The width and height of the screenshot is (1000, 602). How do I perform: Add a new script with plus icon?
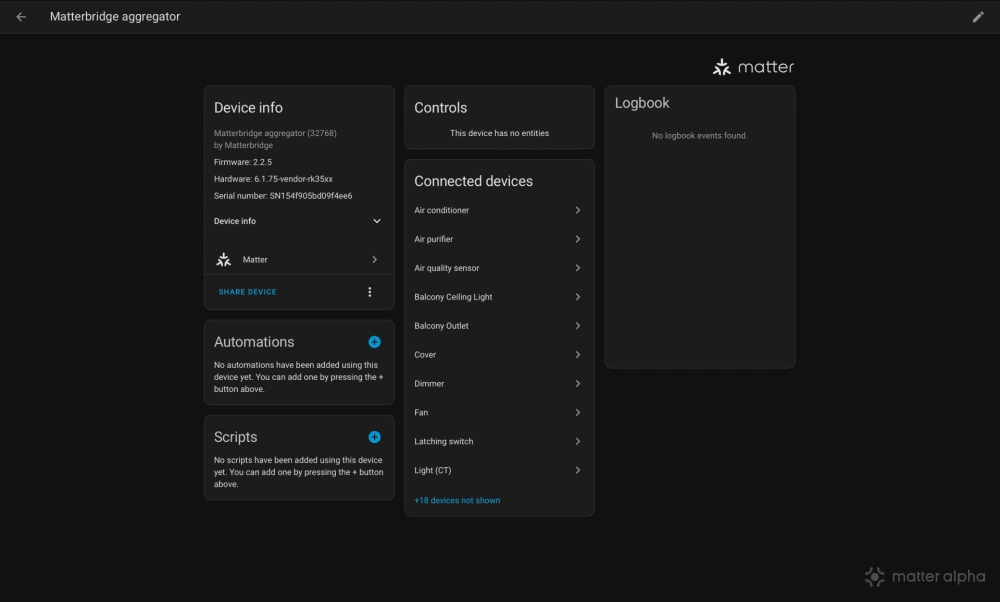point(374,437)
